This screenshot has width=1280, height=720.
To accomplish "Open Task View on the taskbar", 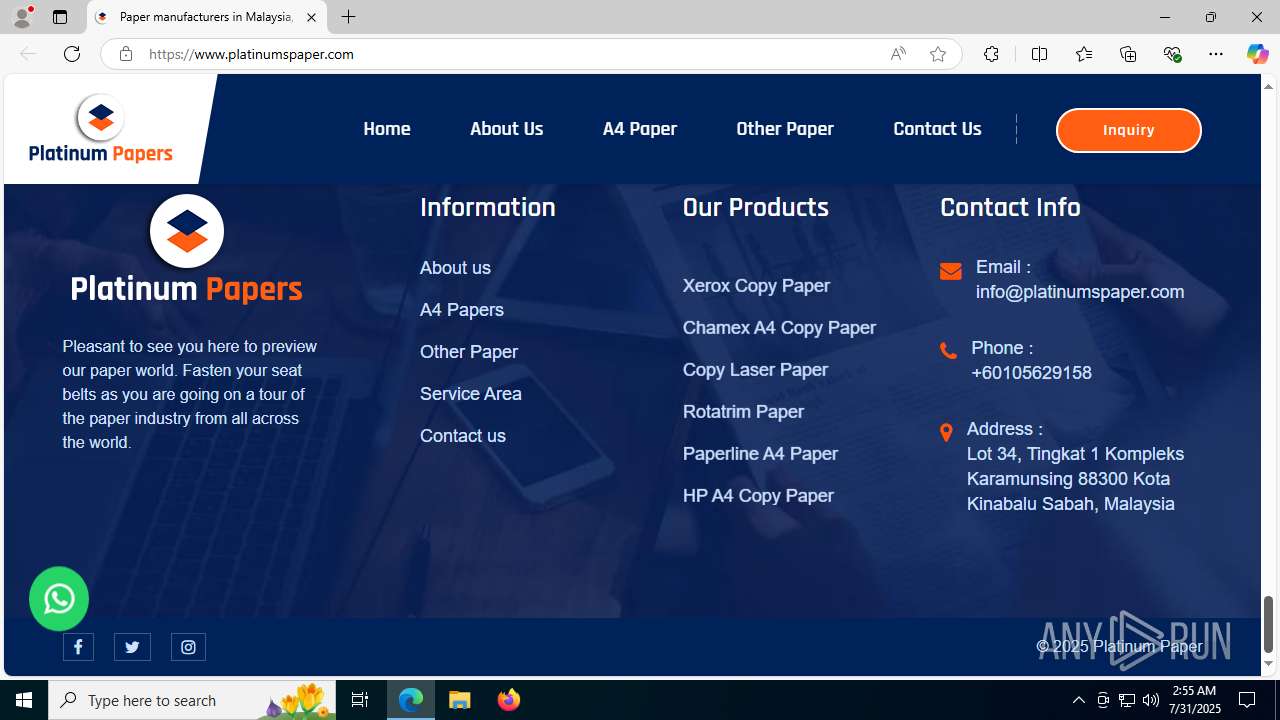I will tap(360, 700).
